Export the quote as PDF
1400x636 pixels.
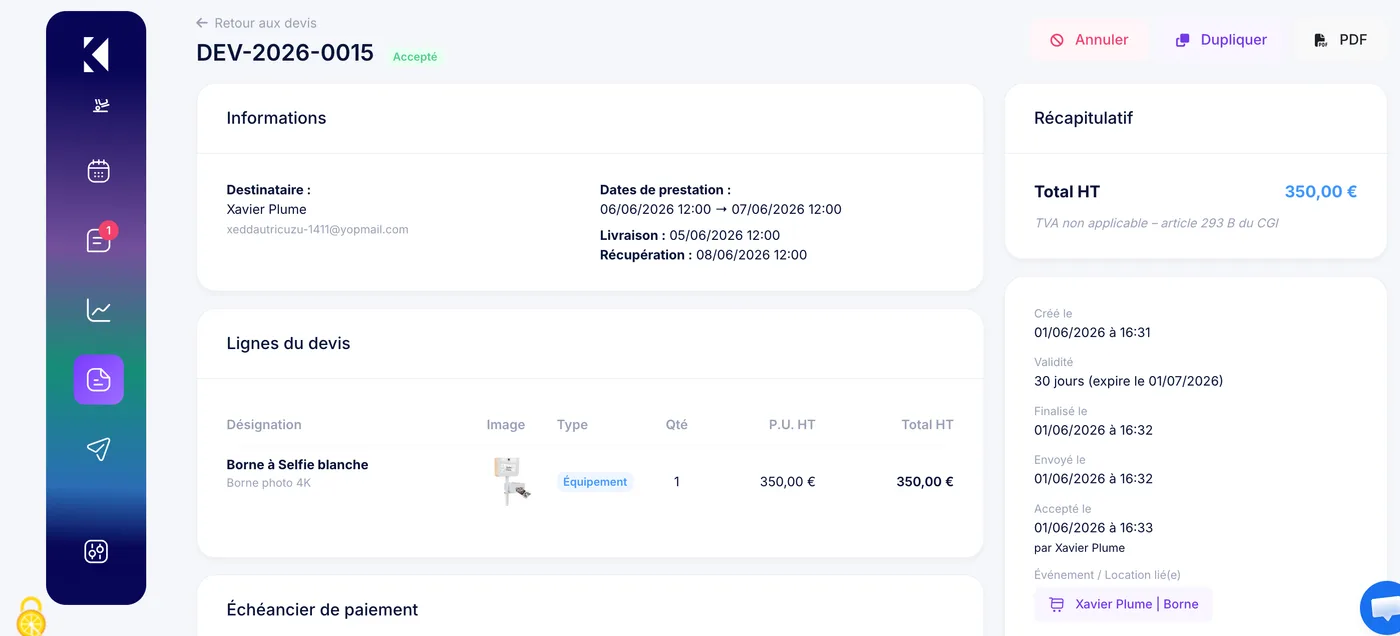pyautogui.click(x=1340, y=40)
